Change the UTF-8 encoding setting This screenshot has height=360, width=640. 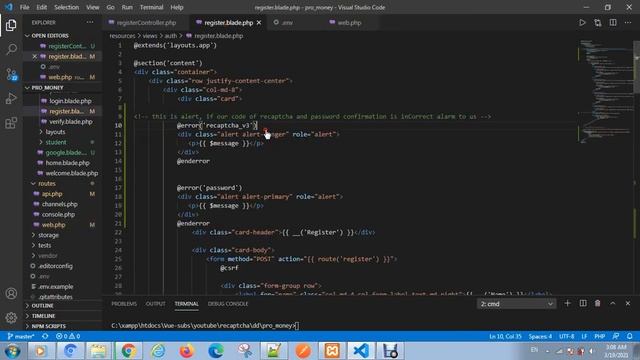coord(567,336)
